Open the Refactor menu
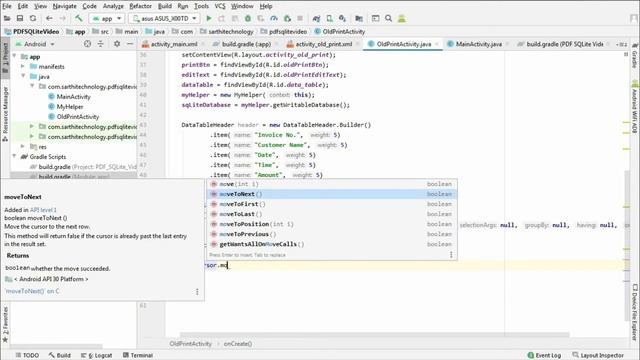This screenshot has height=360, width=640. pyautogui.click(x=140, y=6)
